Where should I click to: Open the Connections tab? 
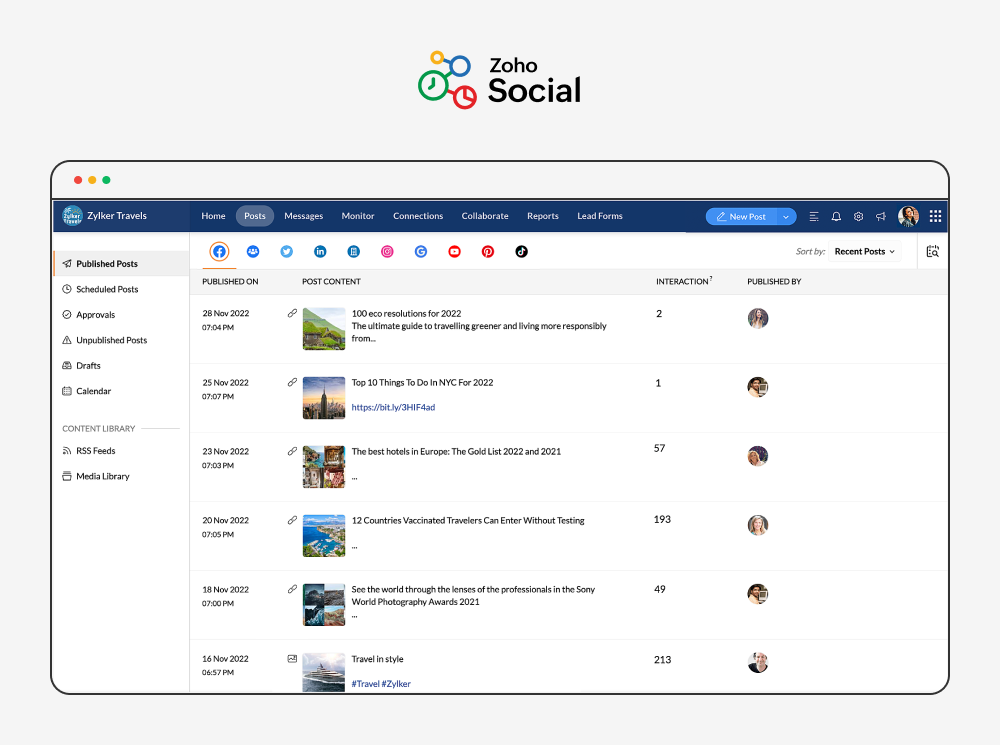[418, 216]
